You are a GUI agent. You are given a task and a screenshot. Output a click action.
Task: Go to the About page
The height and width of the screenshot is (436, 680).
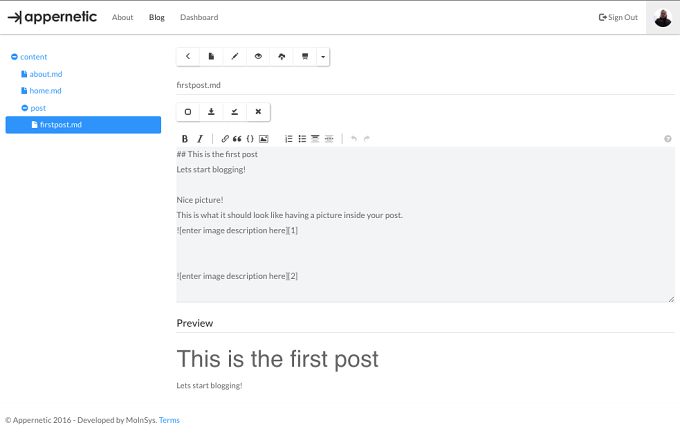[122, 17]
